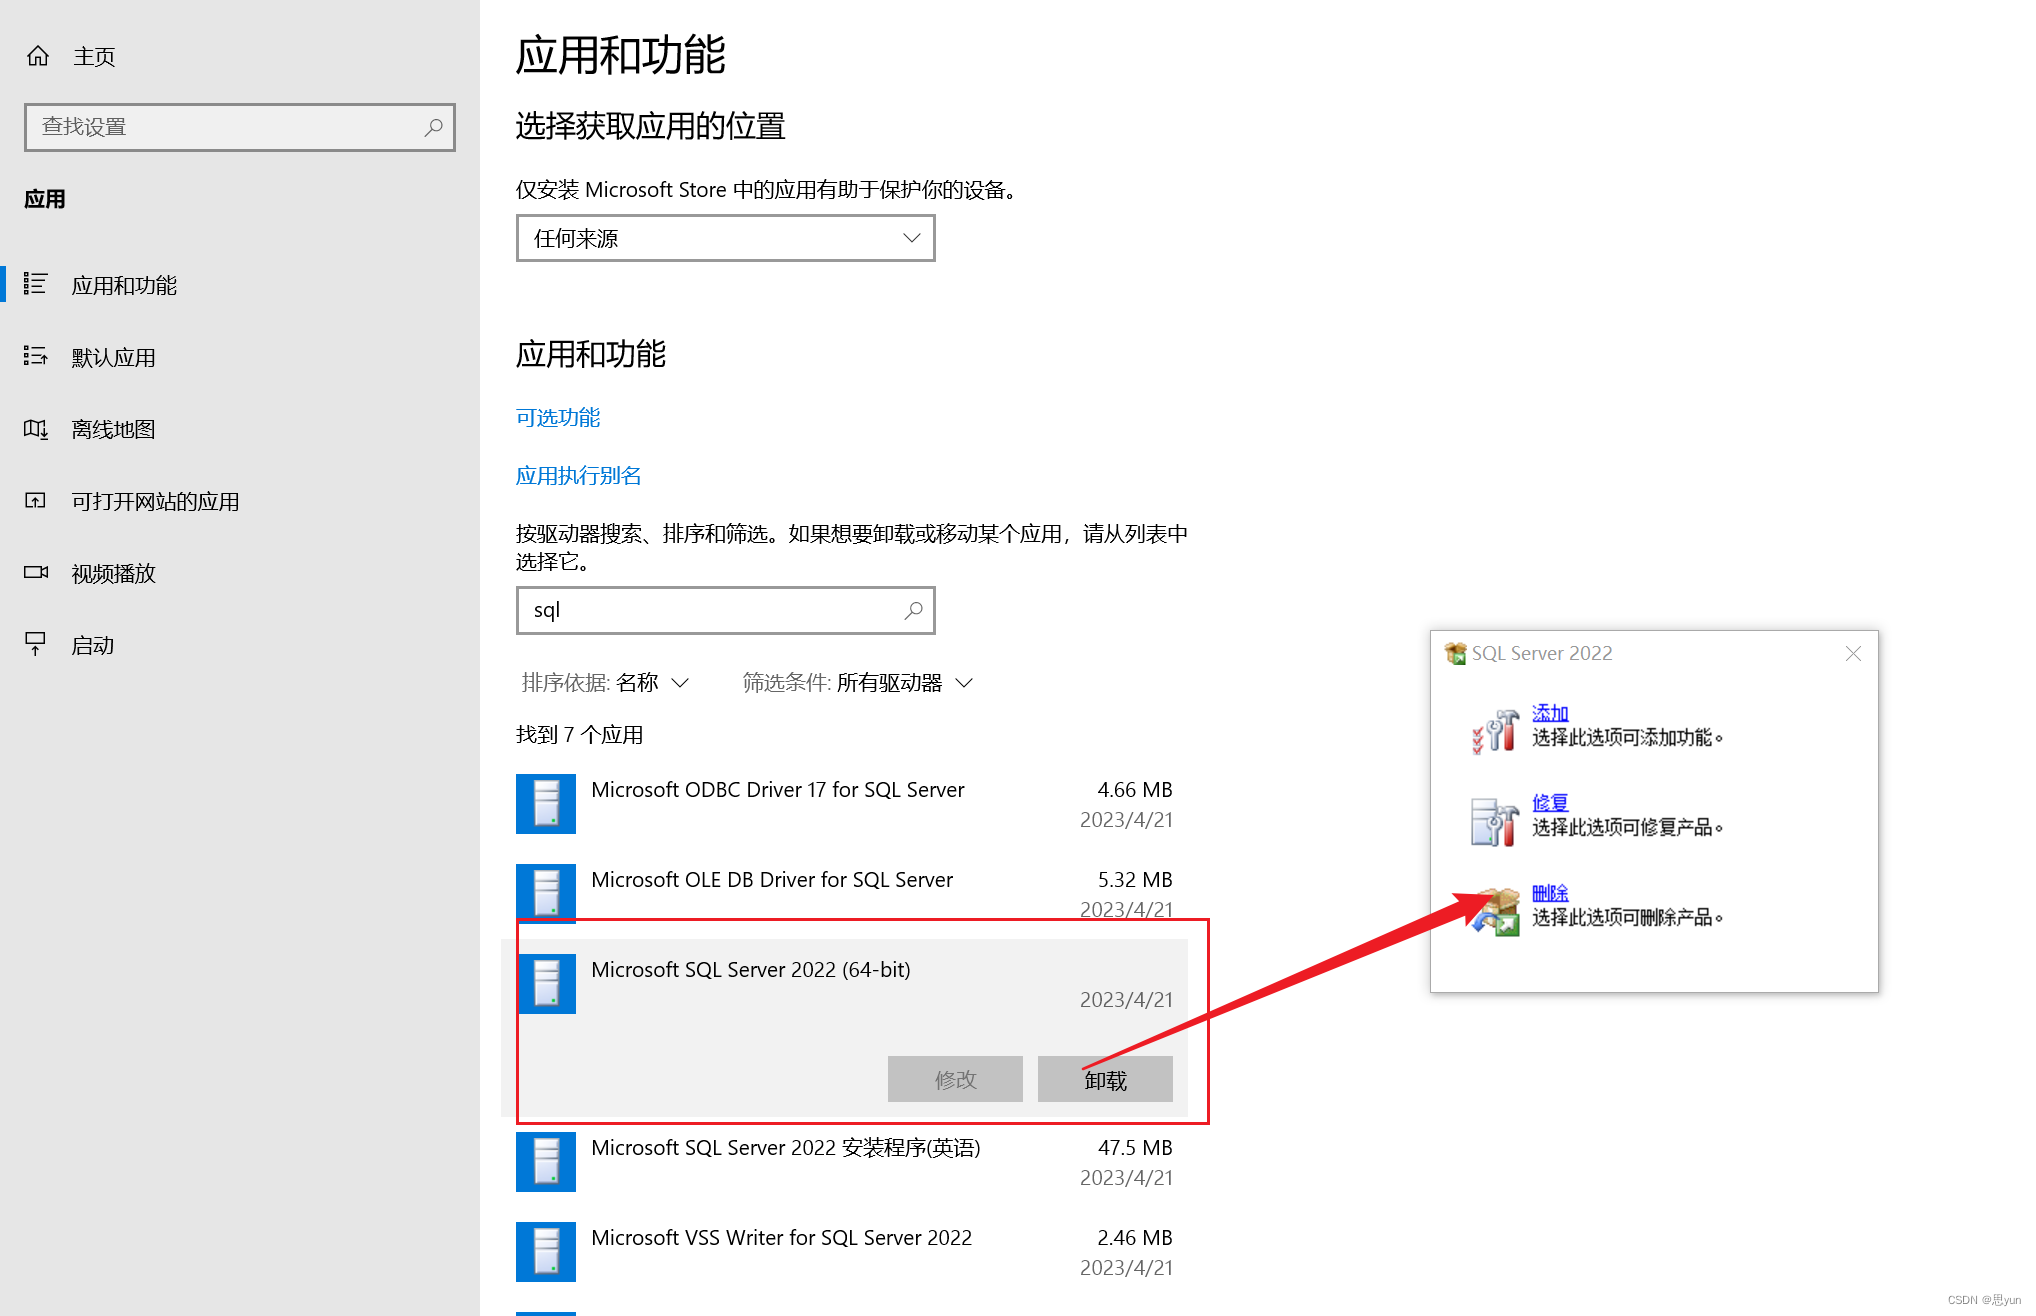The width and height of the screenshot is (2036, 1316).
Task: Click 选择此选项可修复产品 description text
Action: click(x=1628, y=827)
